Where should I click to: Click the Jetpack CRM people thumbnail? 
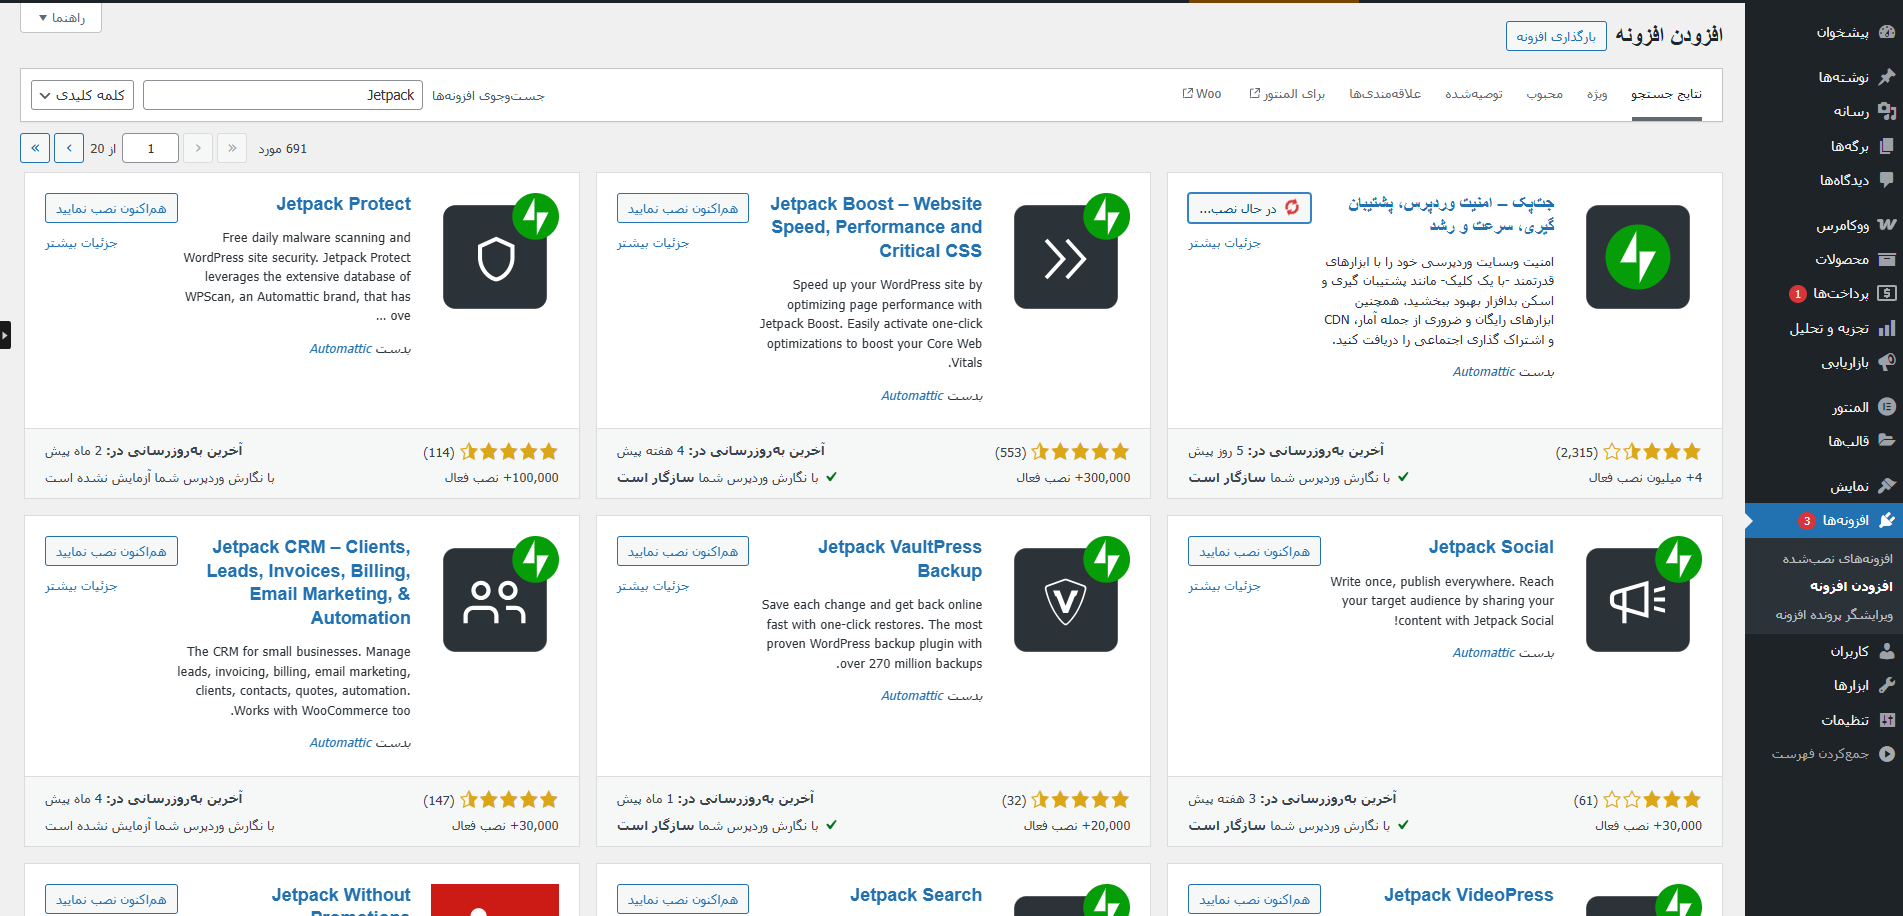point(495,600)
